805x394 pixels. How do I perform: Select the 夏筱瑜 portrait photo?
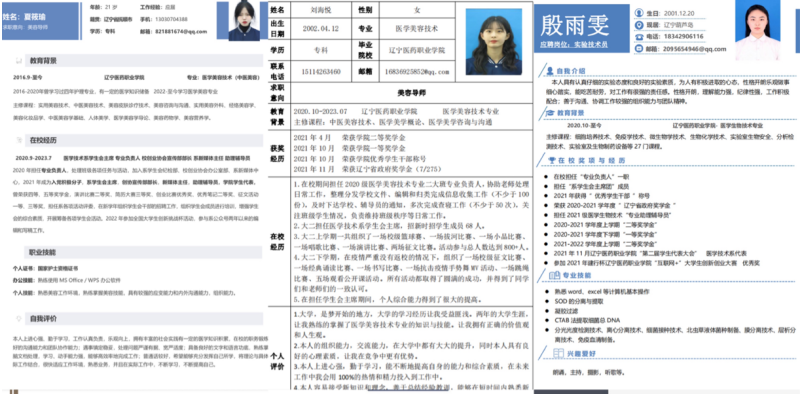coord(244,21)
